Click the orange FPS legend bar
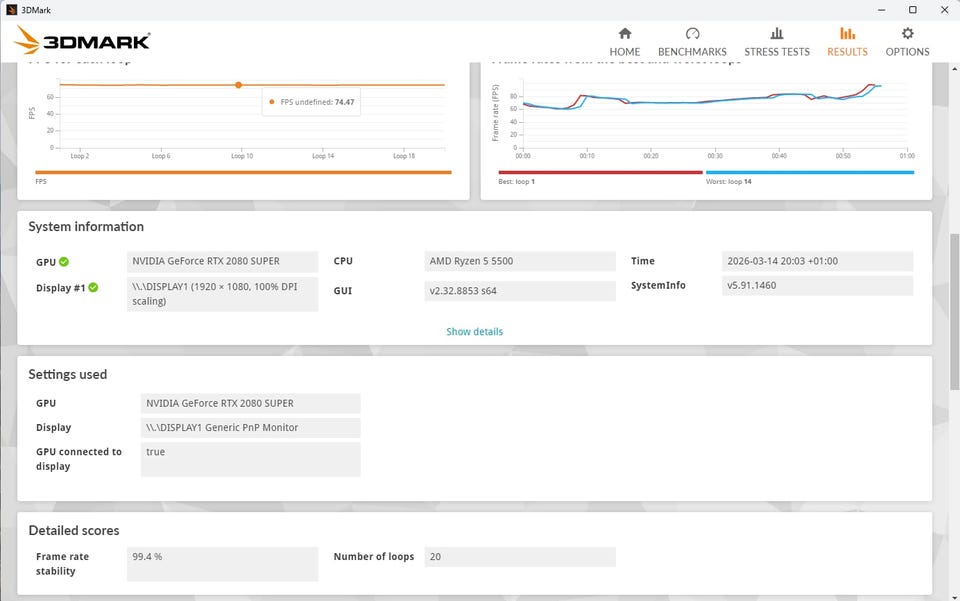The width and height of the screenshot is (960, 601). pos(243,173)
